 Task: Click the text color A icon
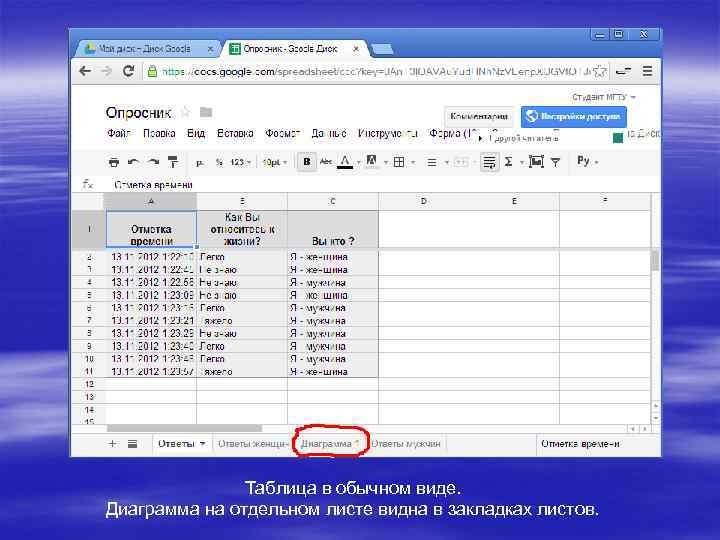(345, 162)
